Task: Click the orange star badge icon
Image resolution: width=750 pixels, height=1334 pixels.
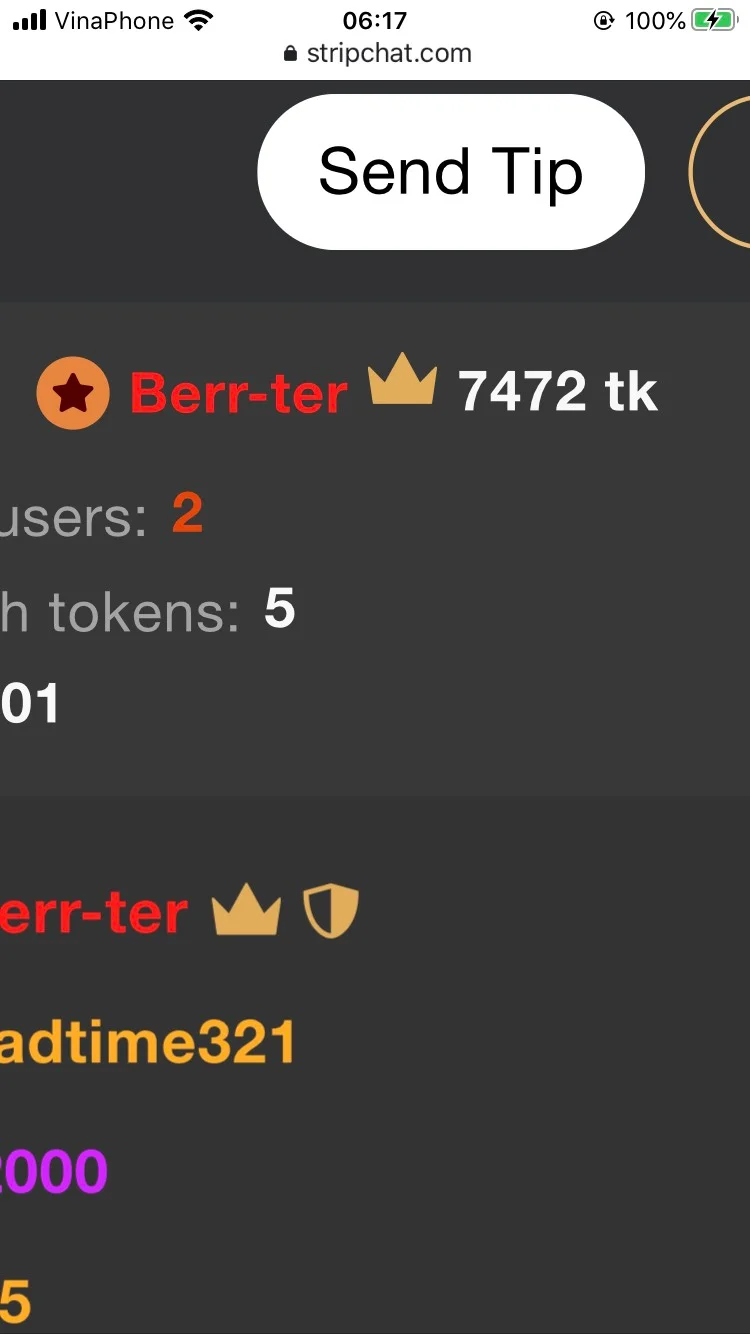Action: point(73,393)
